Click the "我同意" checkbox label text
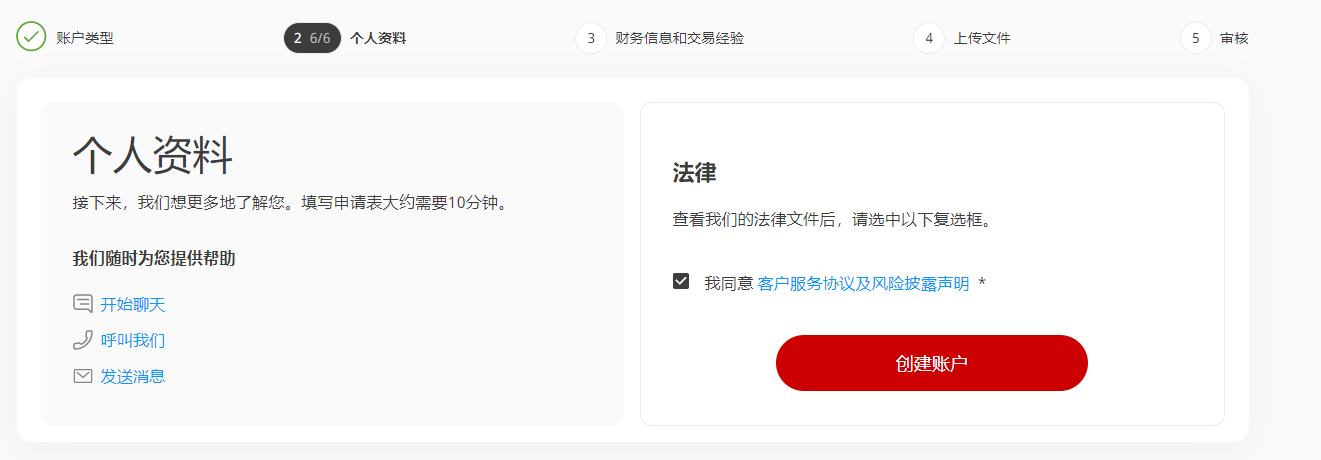This screenshot has width=1321, height=460. pyautogui.click(x=728, y=283)
